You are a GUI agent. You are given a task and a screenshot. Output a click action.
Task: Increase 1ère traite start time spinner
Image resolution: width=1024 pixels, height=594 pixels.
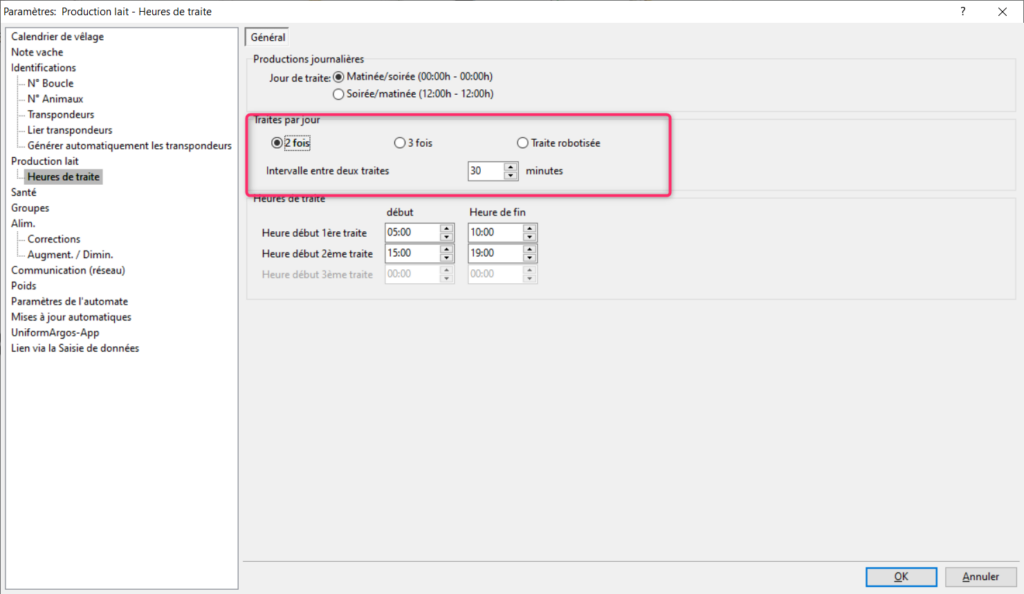[x=446, y=228]
